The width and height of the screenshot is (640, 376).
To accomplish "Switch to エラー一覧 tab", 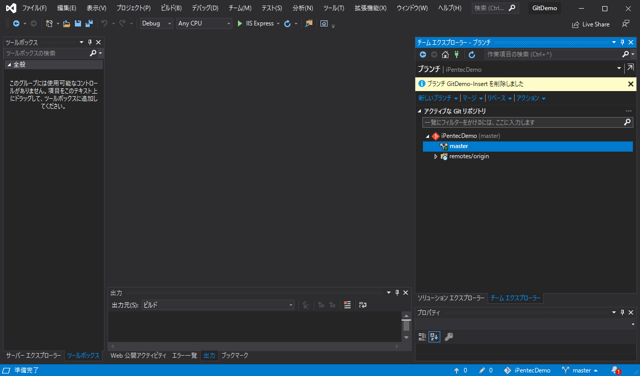I will click(x=184, y=356).
